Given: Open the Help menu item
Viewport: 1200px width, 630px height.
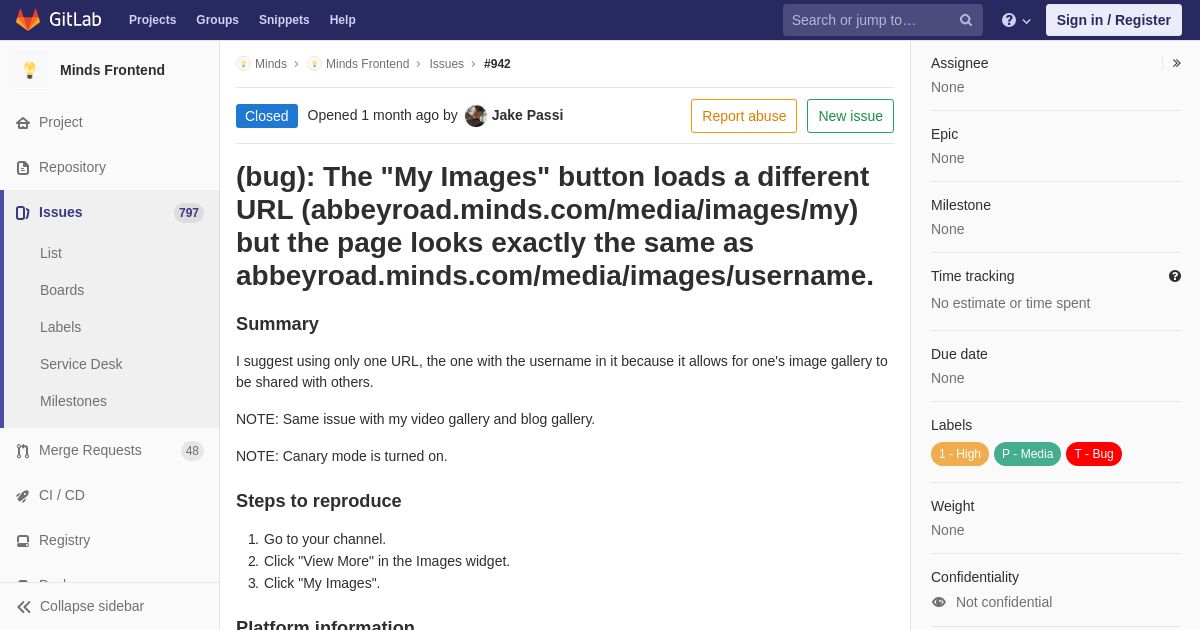Looking at the screenshot, I should 343,20.
